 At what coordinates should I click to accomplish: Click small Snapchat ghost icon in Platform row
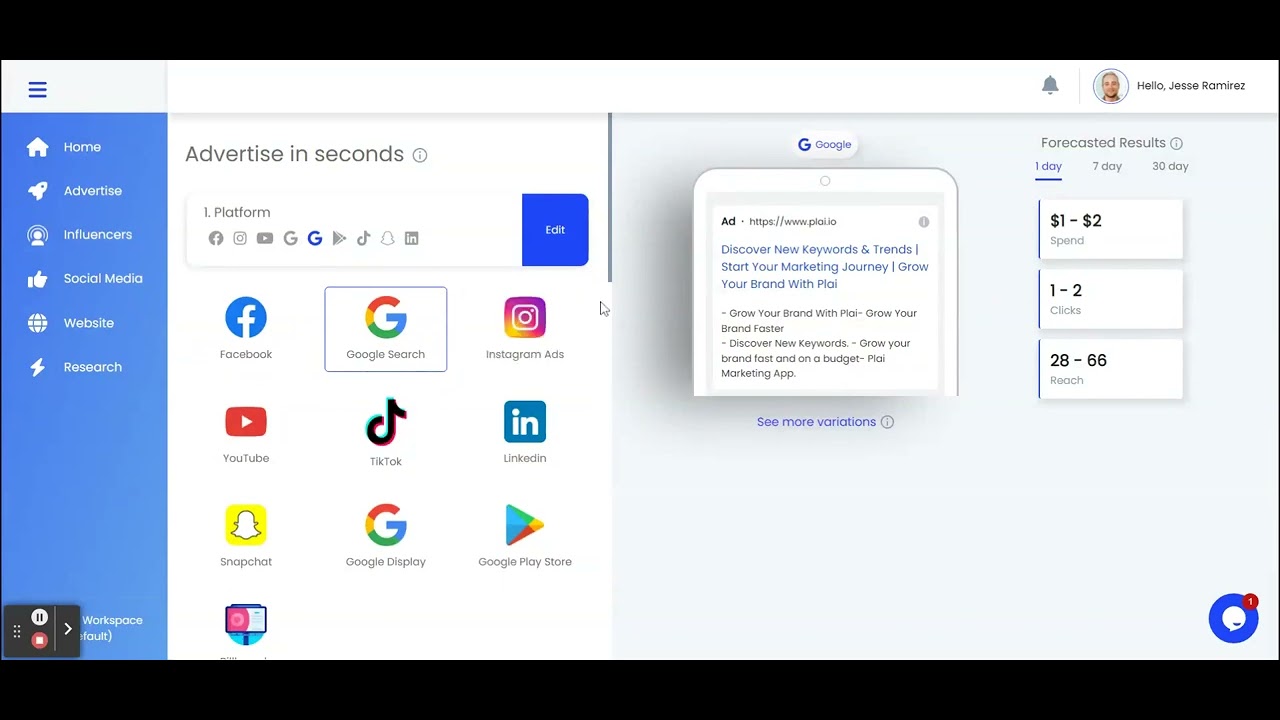[387, 238]
